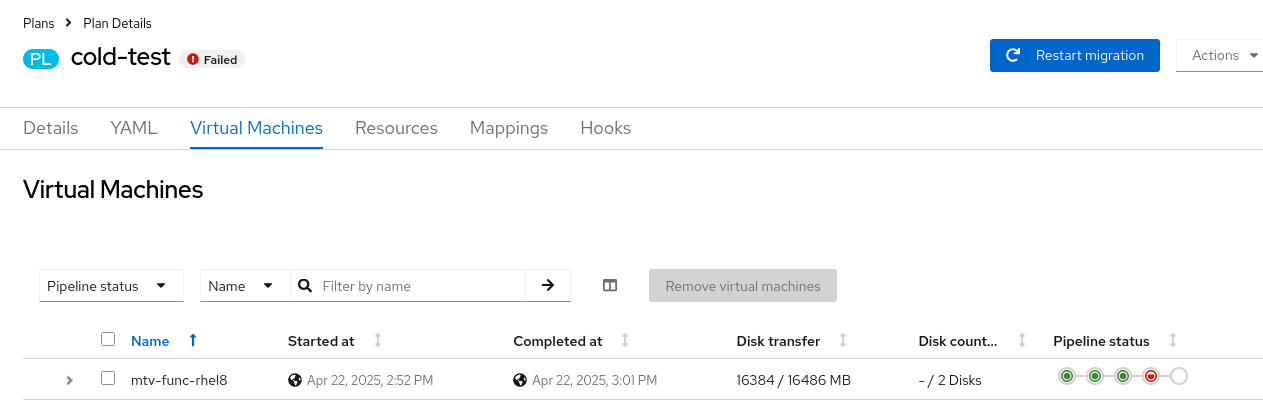The image size is (1263, 402).
Task: Sort by Pipeline status column arrows
Action: 1173,341
